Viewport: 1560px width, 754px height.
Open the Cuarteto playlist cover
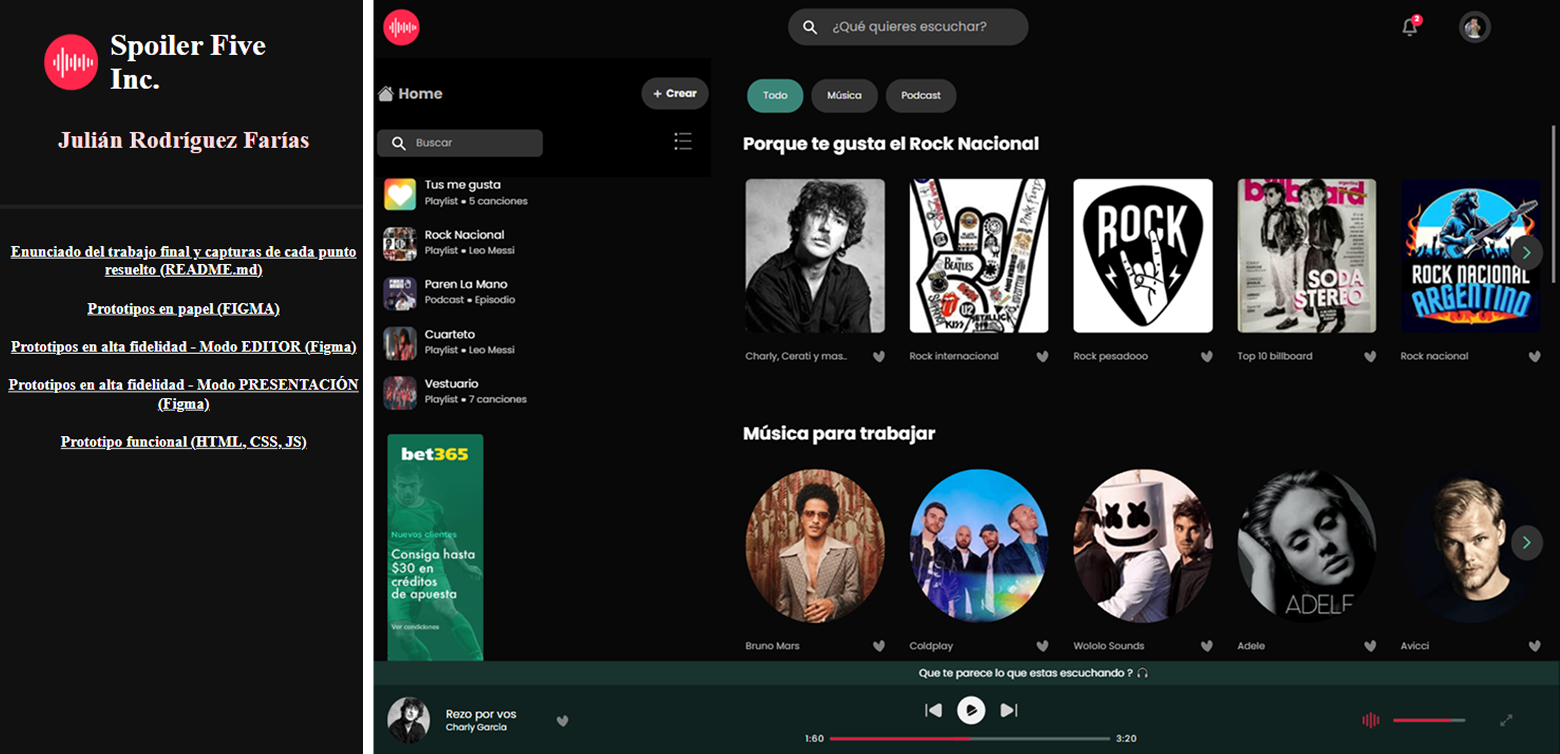coord(400,343)
